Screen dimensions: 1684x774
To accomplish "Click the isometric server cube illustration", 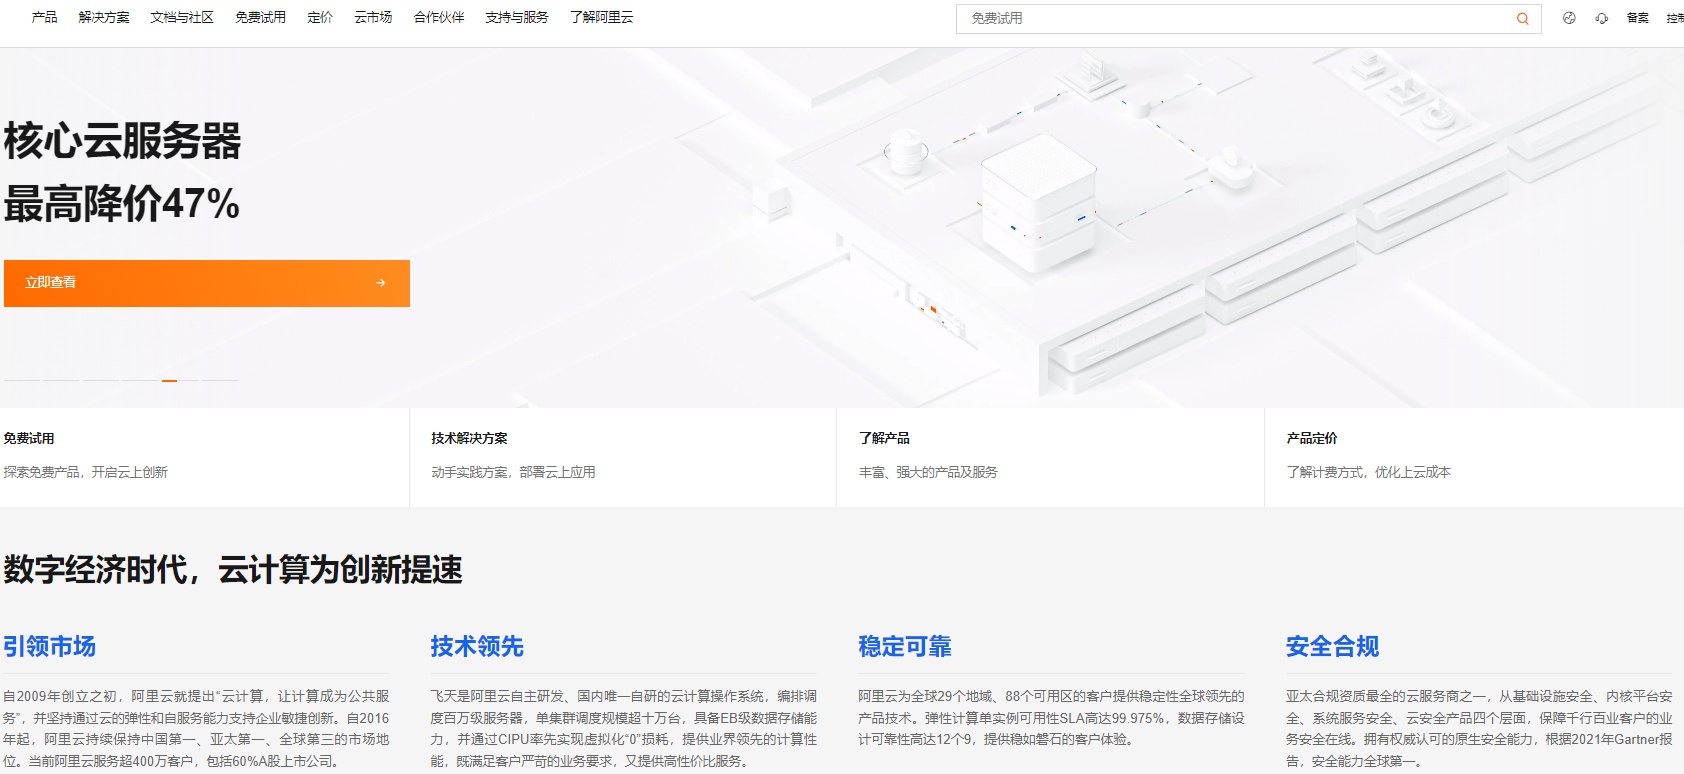I will [x=1037, y=202].
